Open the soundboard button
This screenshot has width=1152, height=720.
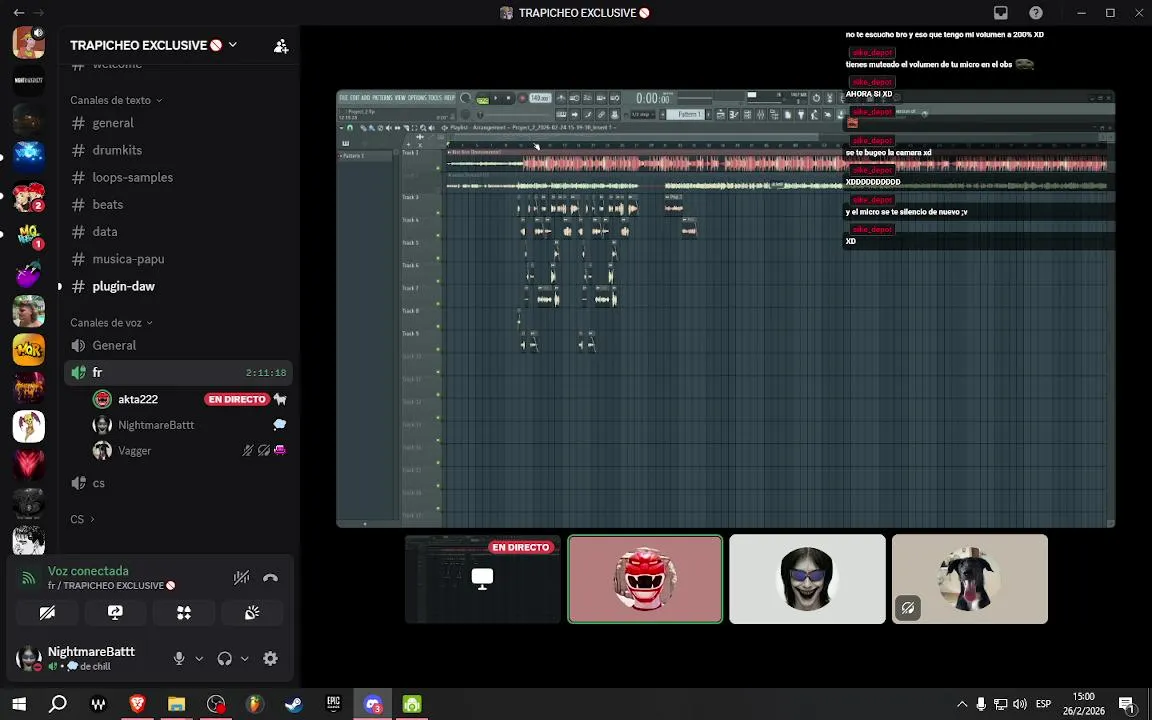(x=252, y=613)
